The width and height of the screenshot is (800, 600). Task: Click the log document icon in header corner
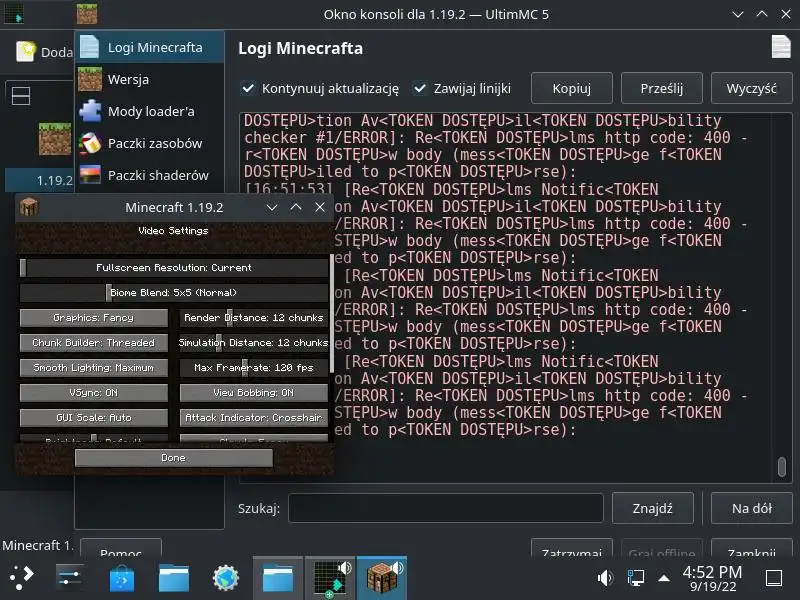tap(781, 46)
